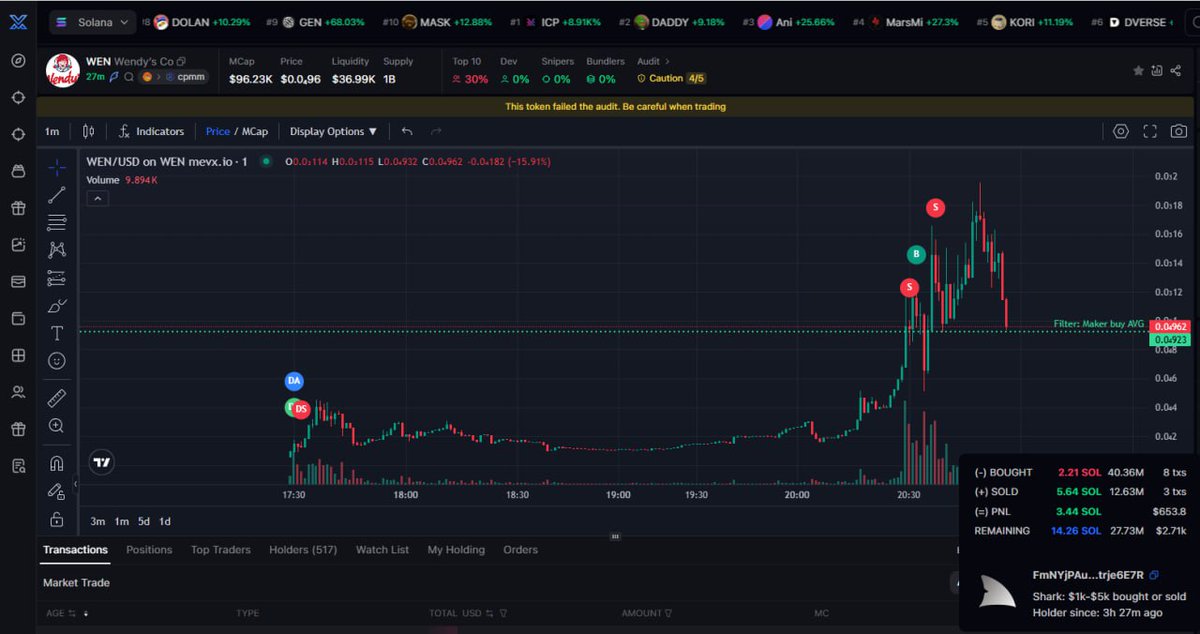
Task: Open the users/referral icon in the sidebar
Action: (18, 393)
